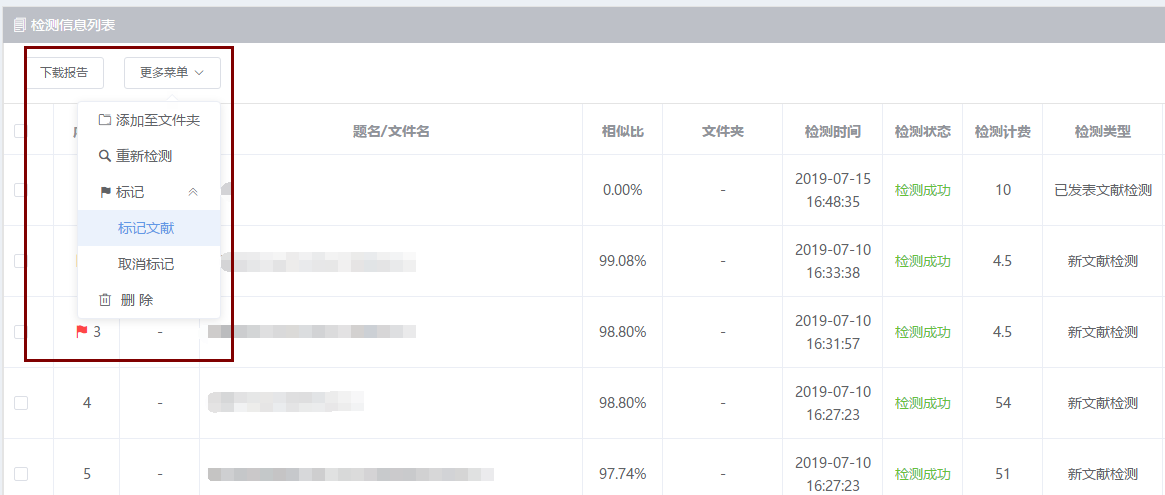Select 标记文献 from the menu

point(146,228)
